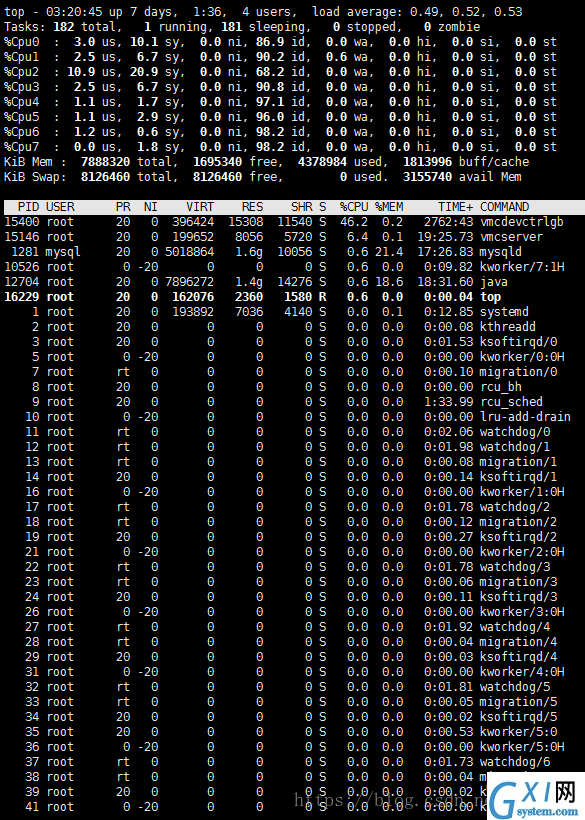
Task: Click the 7888320 total memory value
Action: click(x=105, y=162)
